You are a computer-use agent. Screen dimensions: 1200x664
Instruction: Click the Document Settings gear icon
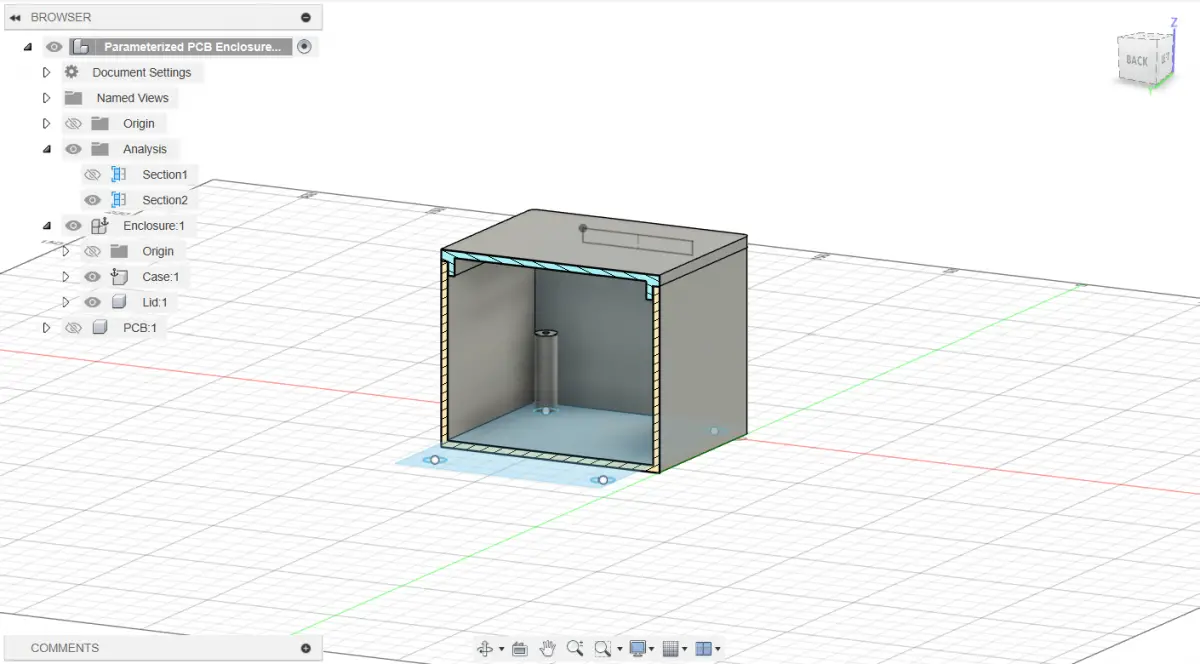coord(72,72)
